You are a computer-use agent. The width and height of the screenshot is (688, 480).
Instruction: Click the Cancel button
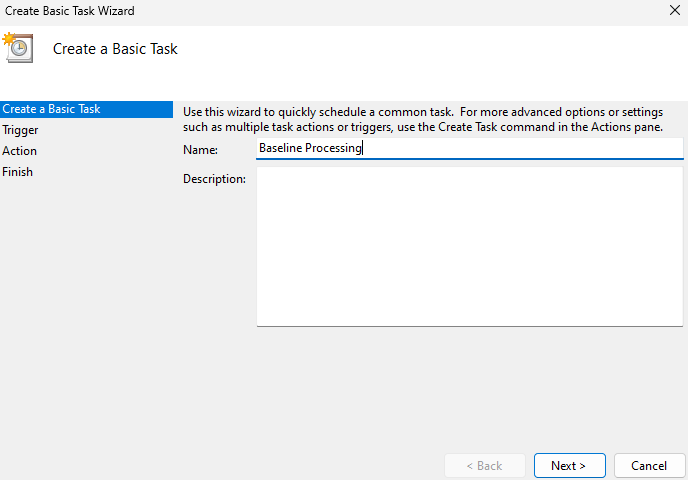click(649, 466)
